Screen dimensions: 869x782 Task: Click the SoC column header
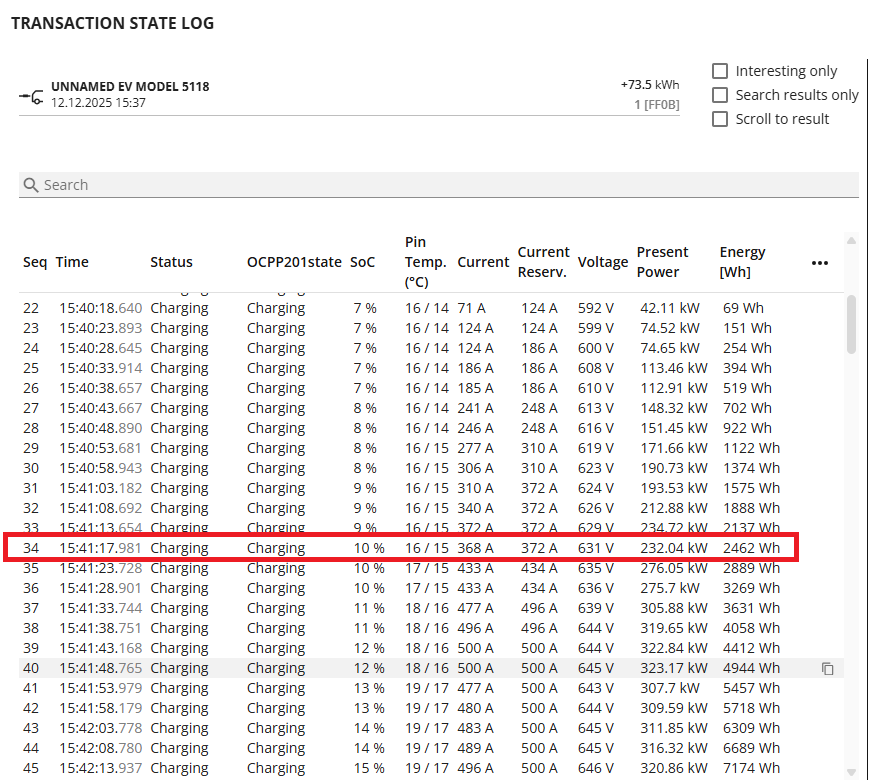(362, 262)
